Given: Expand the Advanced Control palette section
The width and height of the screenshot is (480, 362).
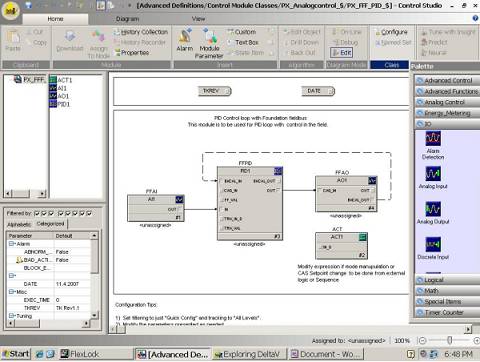Looking at the screenshot, I should coord(447,80).
